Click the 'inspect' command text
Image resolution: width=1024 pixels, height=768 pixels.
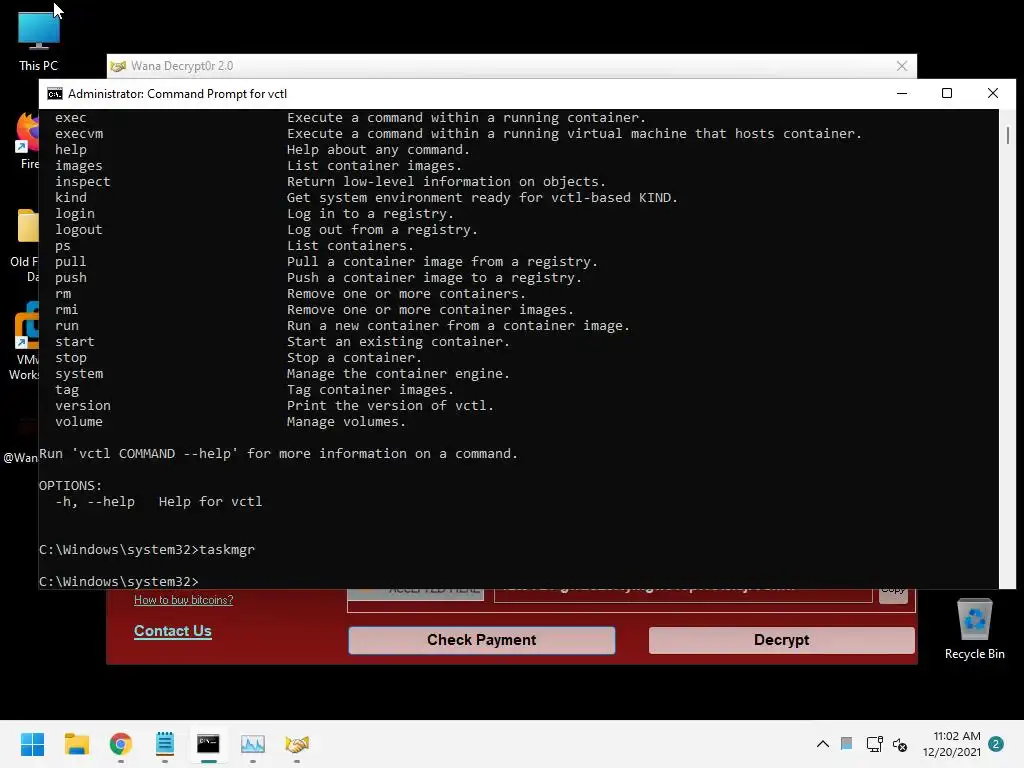83,182
